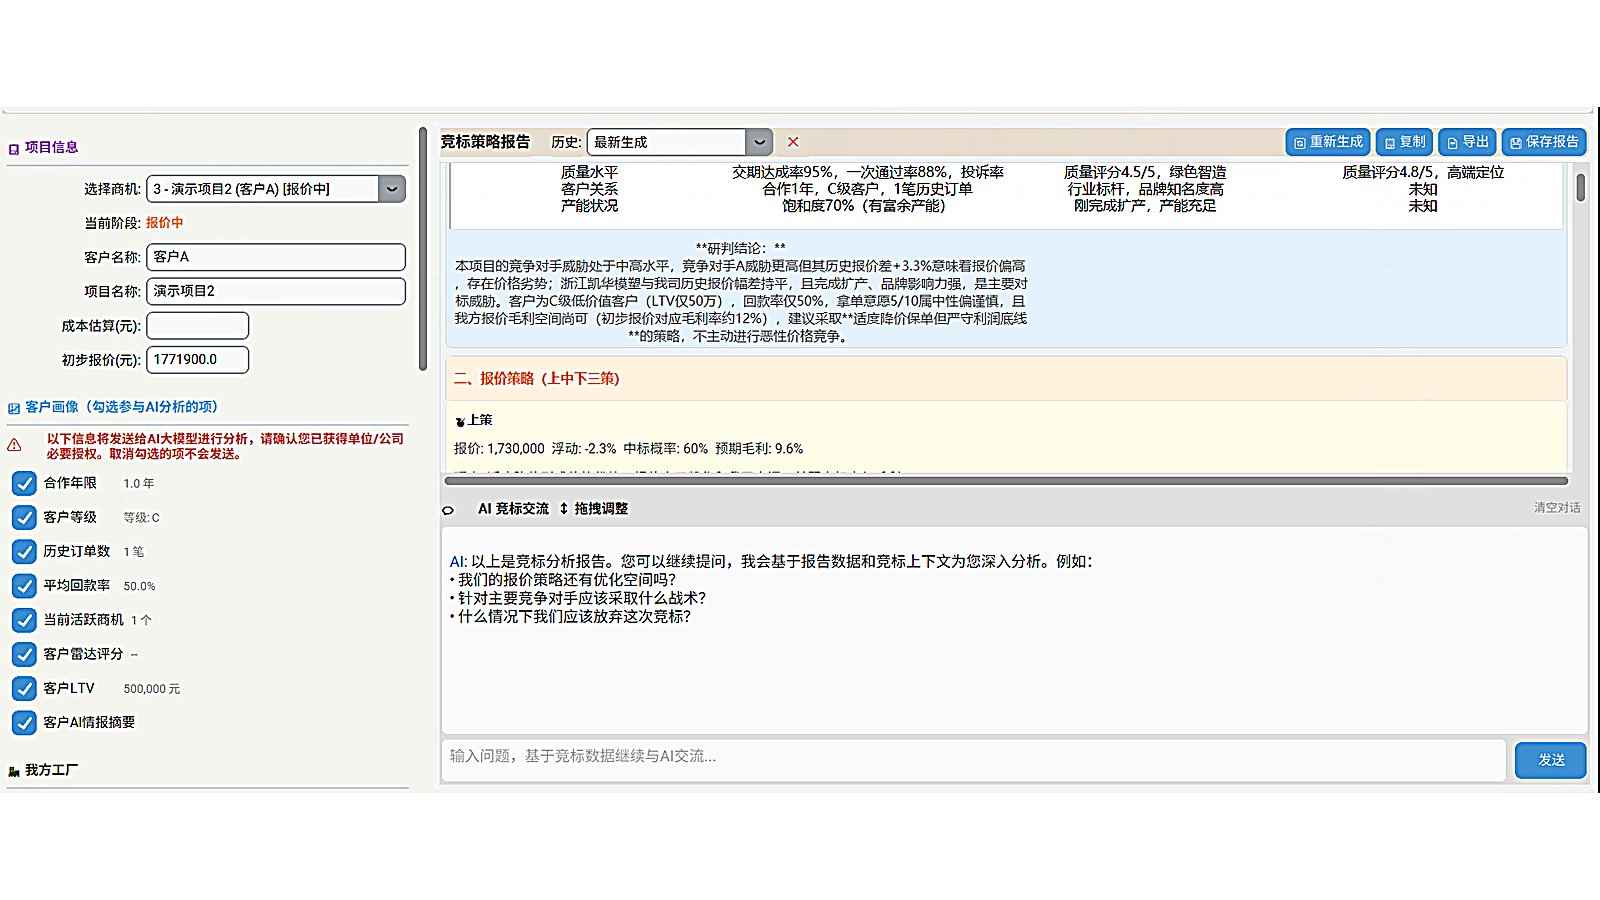Click the 客户名称 input field

click(276, 257)
